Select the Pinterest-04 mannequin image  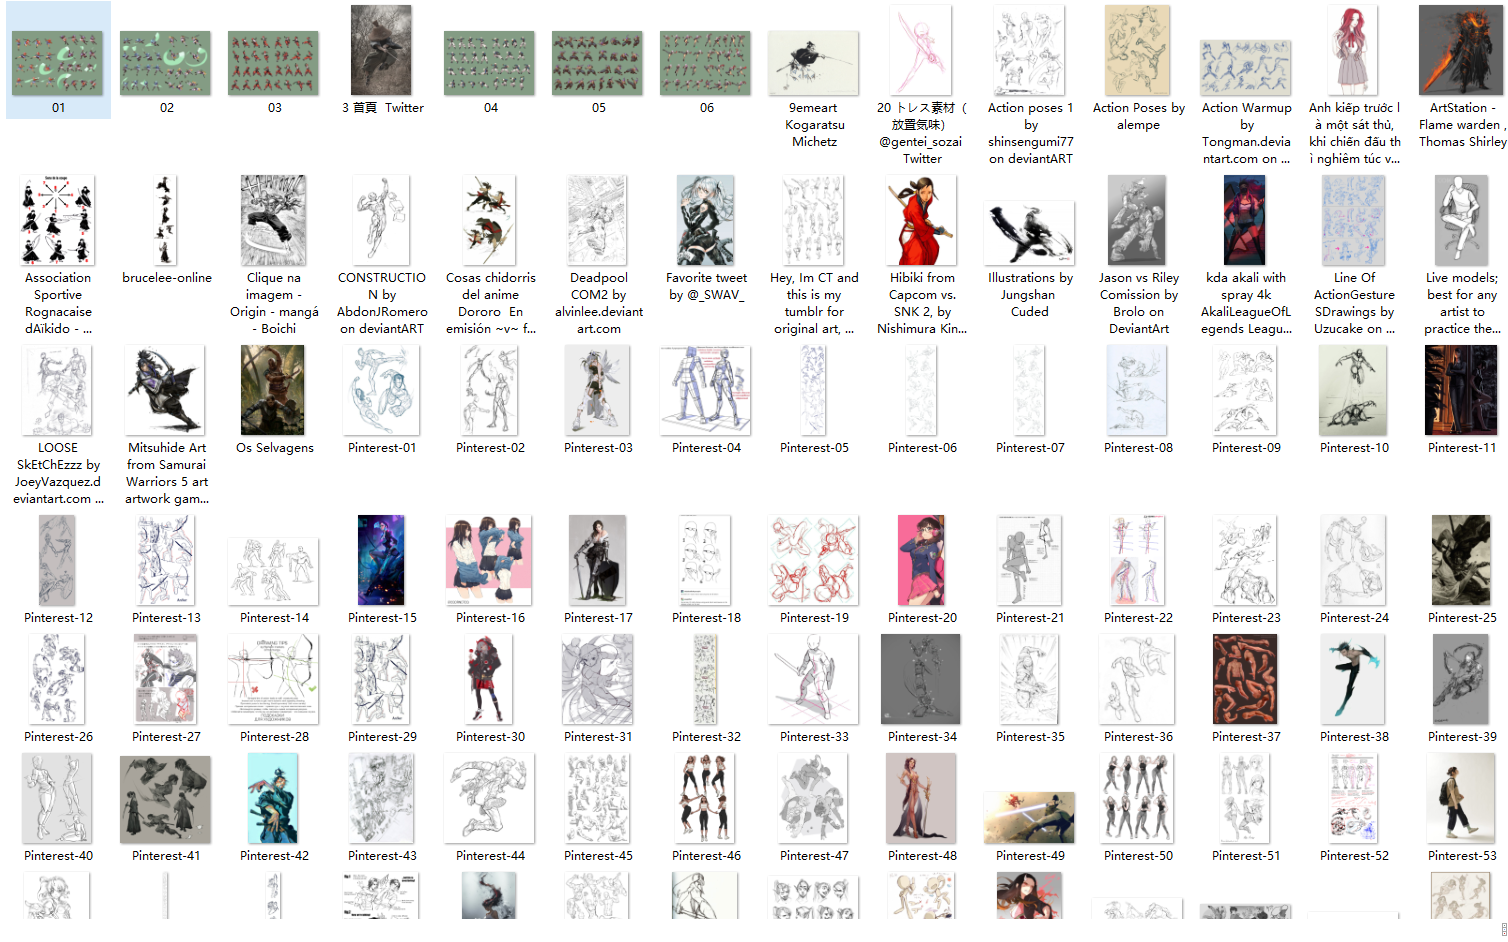coord(706,390)
